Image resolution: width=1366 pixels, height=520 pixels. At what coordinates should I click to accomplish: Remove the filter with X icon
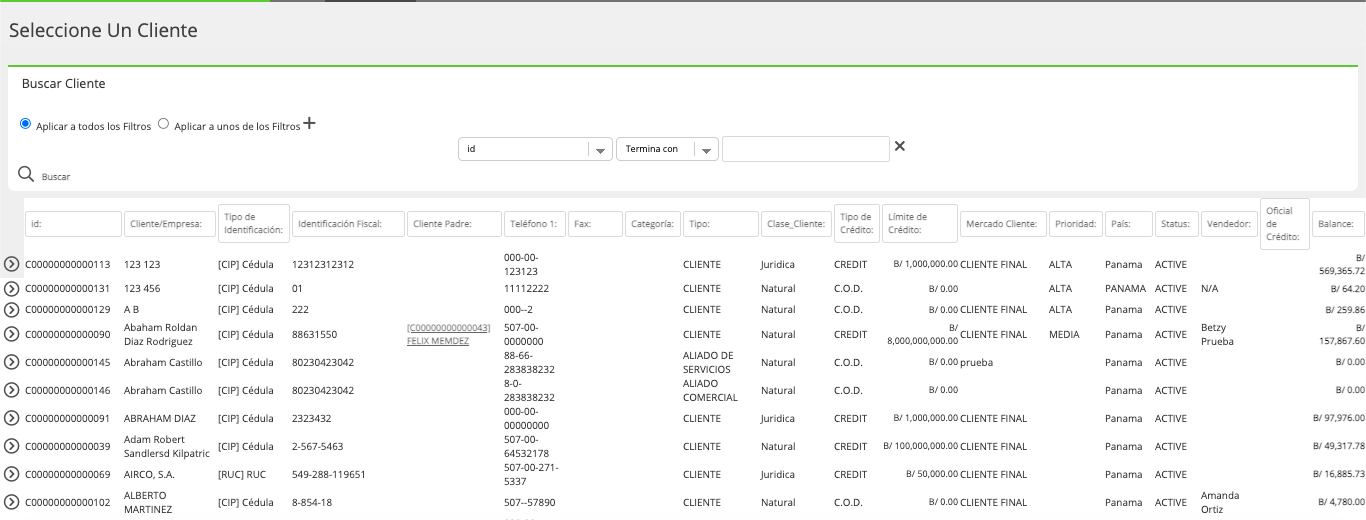click(899, 146)
